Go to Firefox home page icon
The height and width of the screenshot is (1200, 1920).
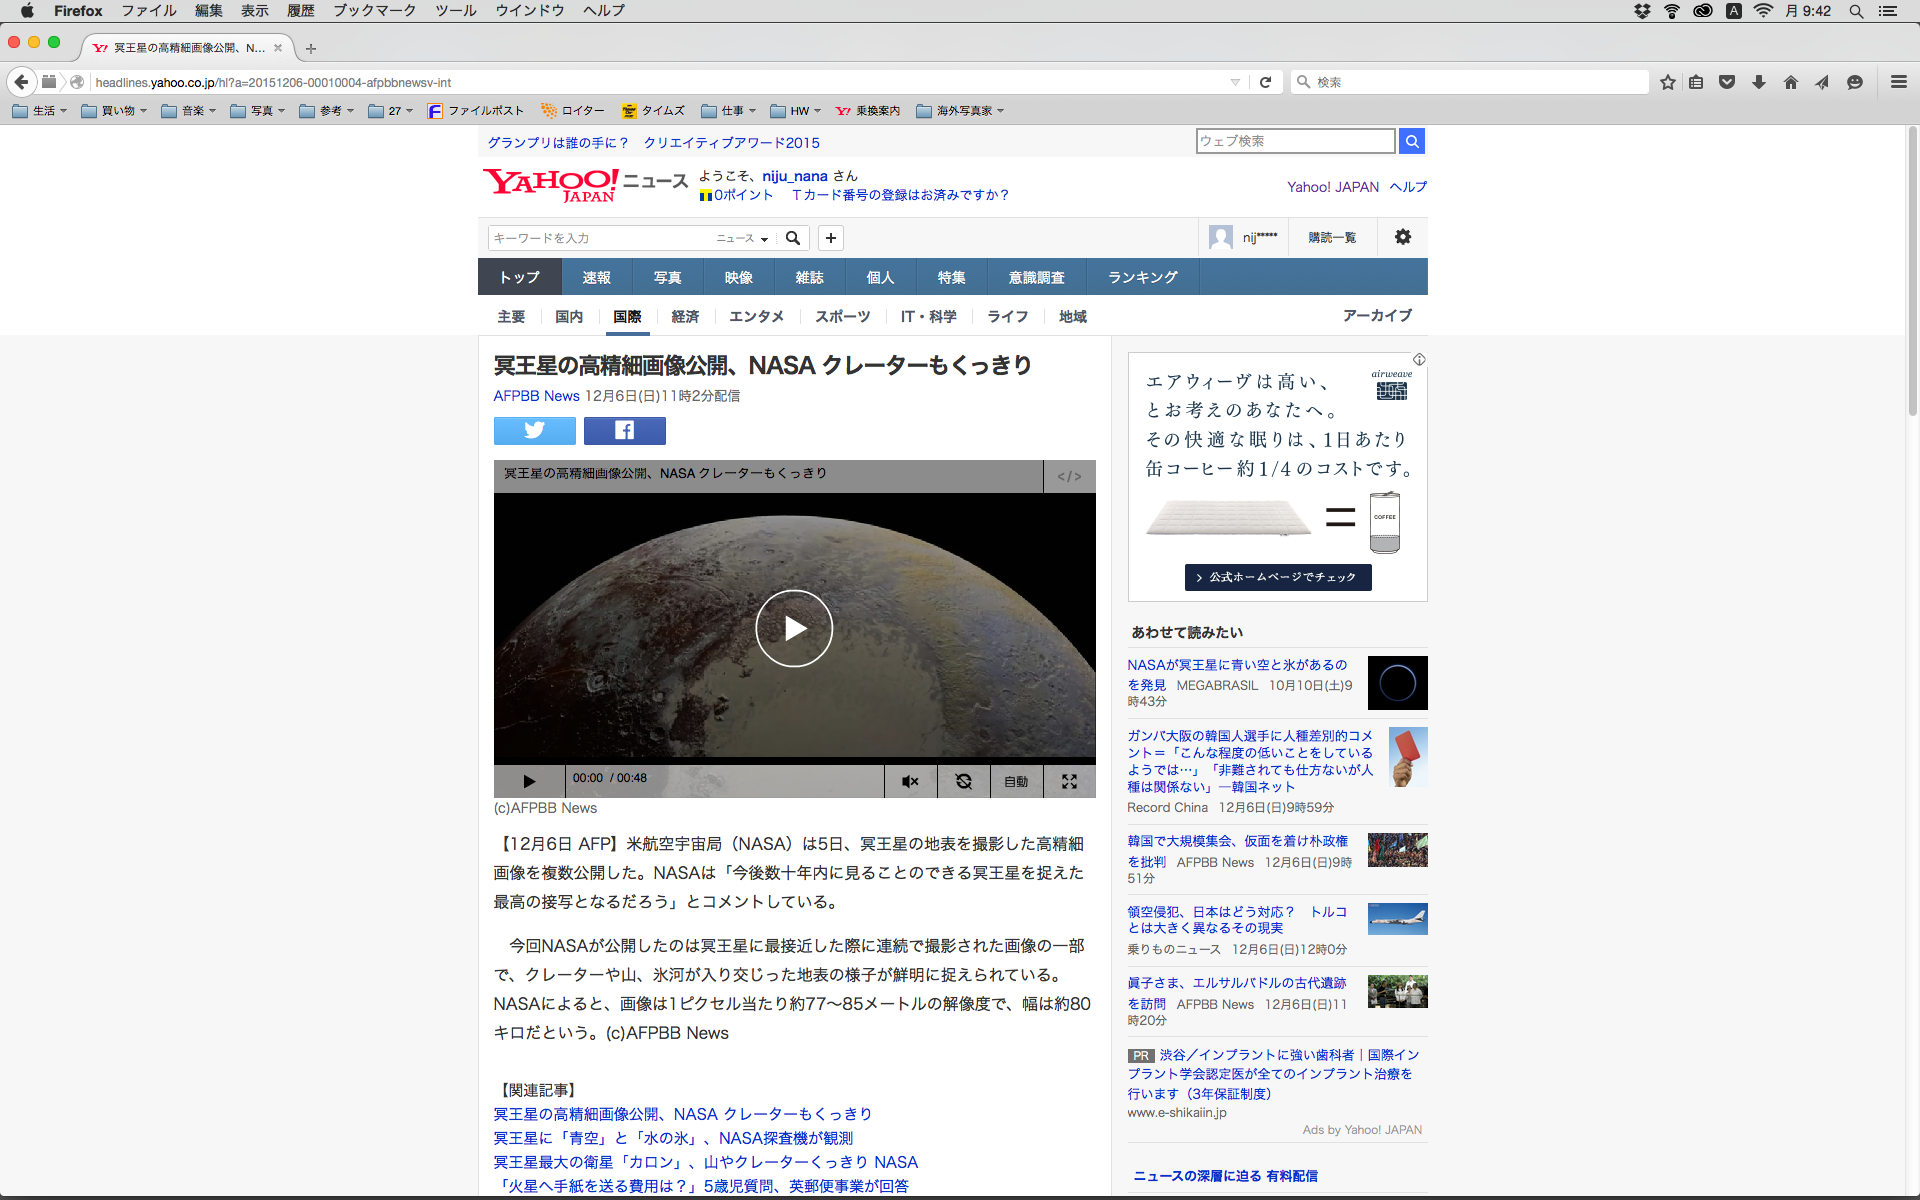pyautogui.click(x=1791, y=82)
